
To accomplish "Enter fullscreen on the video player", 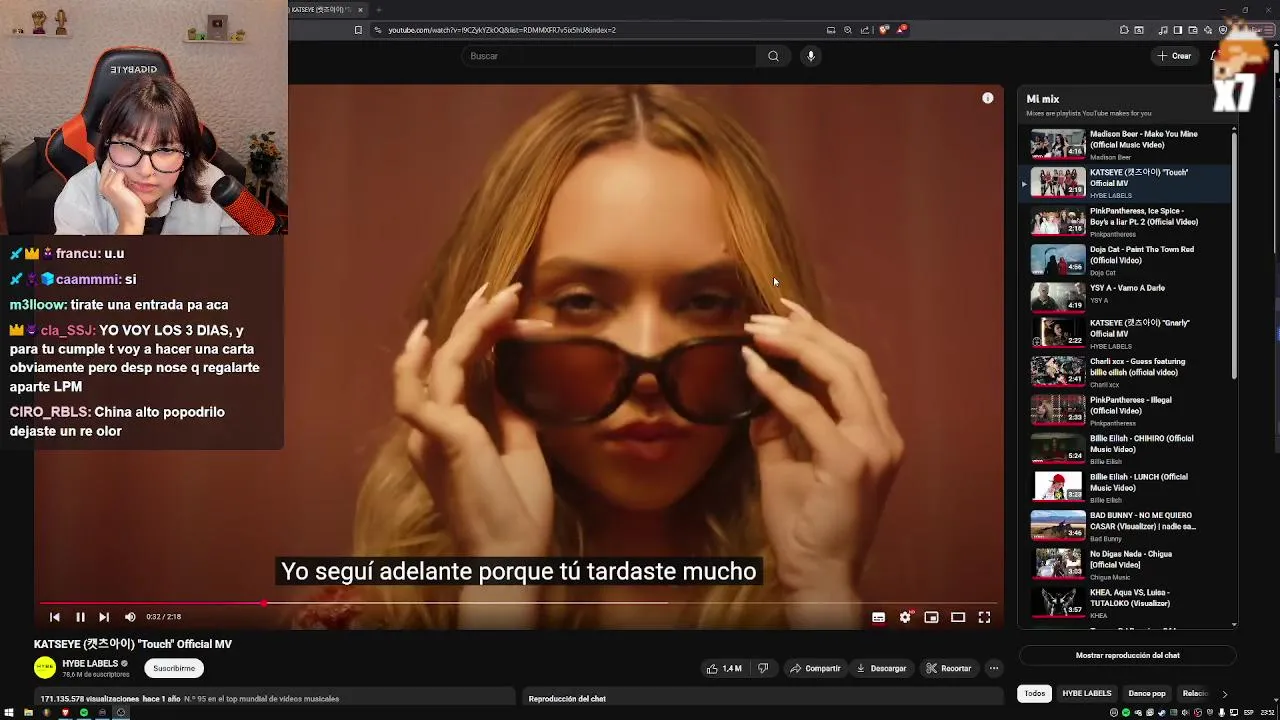I will point(984,617).
